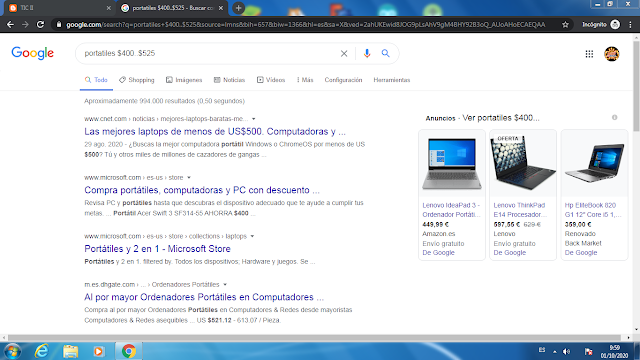Viewport: 640px width, 360px height.
Task: Expand the dhgate.com result dropdown arrow
Action: pos(225,284)
